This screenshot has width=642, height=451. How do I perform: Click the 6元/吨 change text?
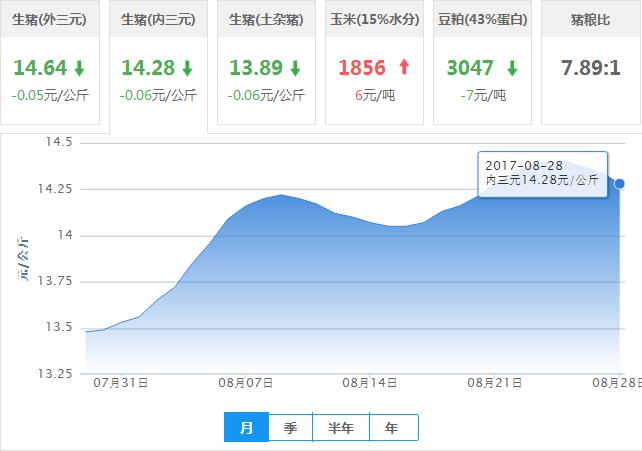(x=375, y=95)
